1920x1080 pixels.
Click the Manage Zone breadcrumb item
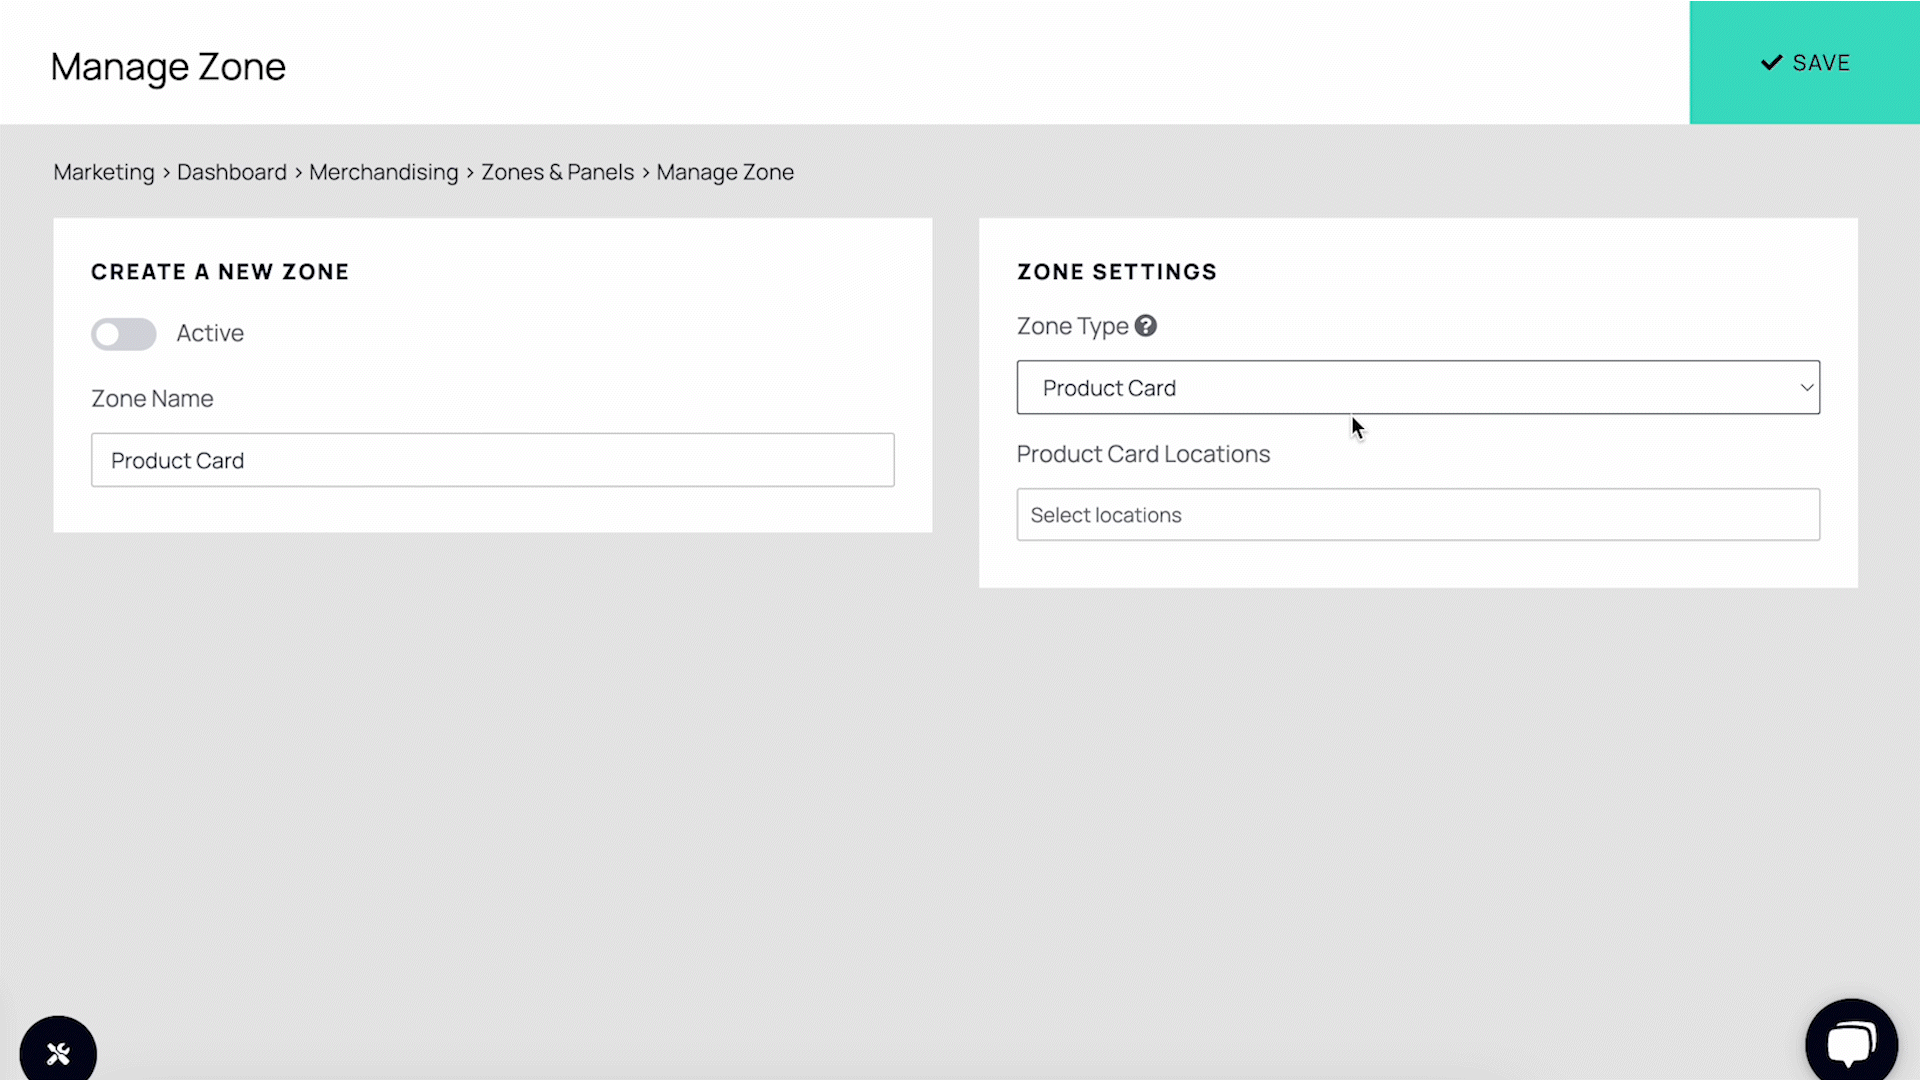click(x=725, y=172)
